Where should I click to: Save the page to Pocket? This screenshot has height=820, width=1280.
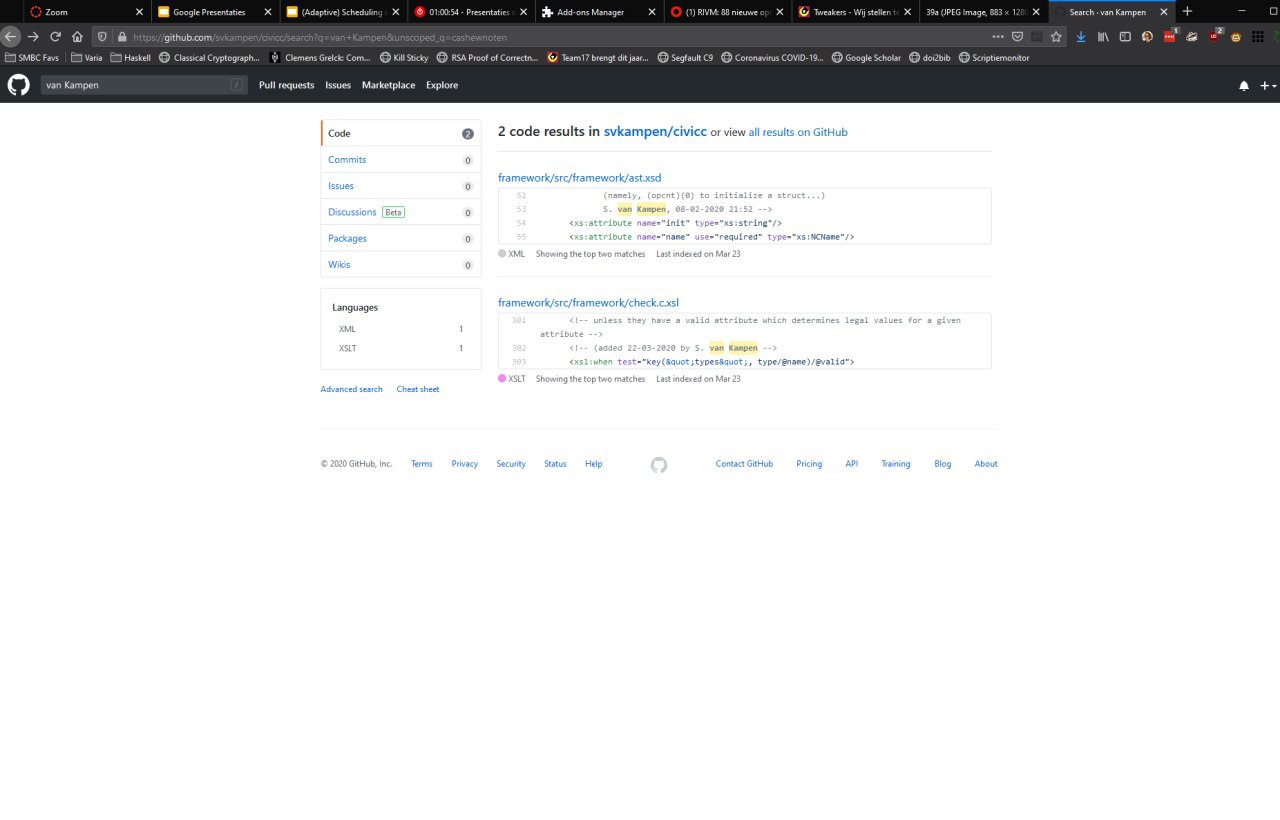pyautogui.click(x=1017, y=36)
